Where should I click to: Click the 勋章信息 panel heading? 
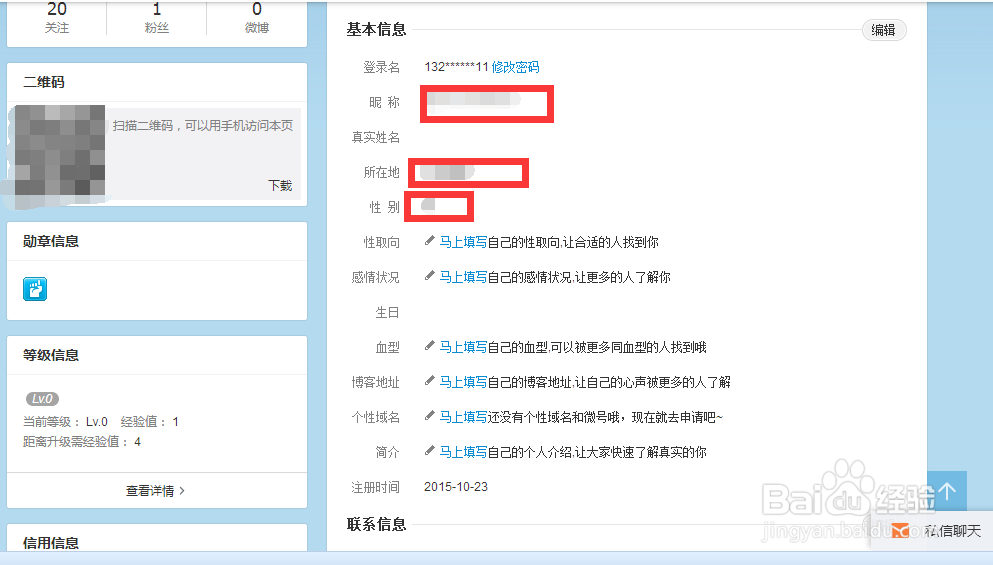pyautogui.click(x=51, y=241)
